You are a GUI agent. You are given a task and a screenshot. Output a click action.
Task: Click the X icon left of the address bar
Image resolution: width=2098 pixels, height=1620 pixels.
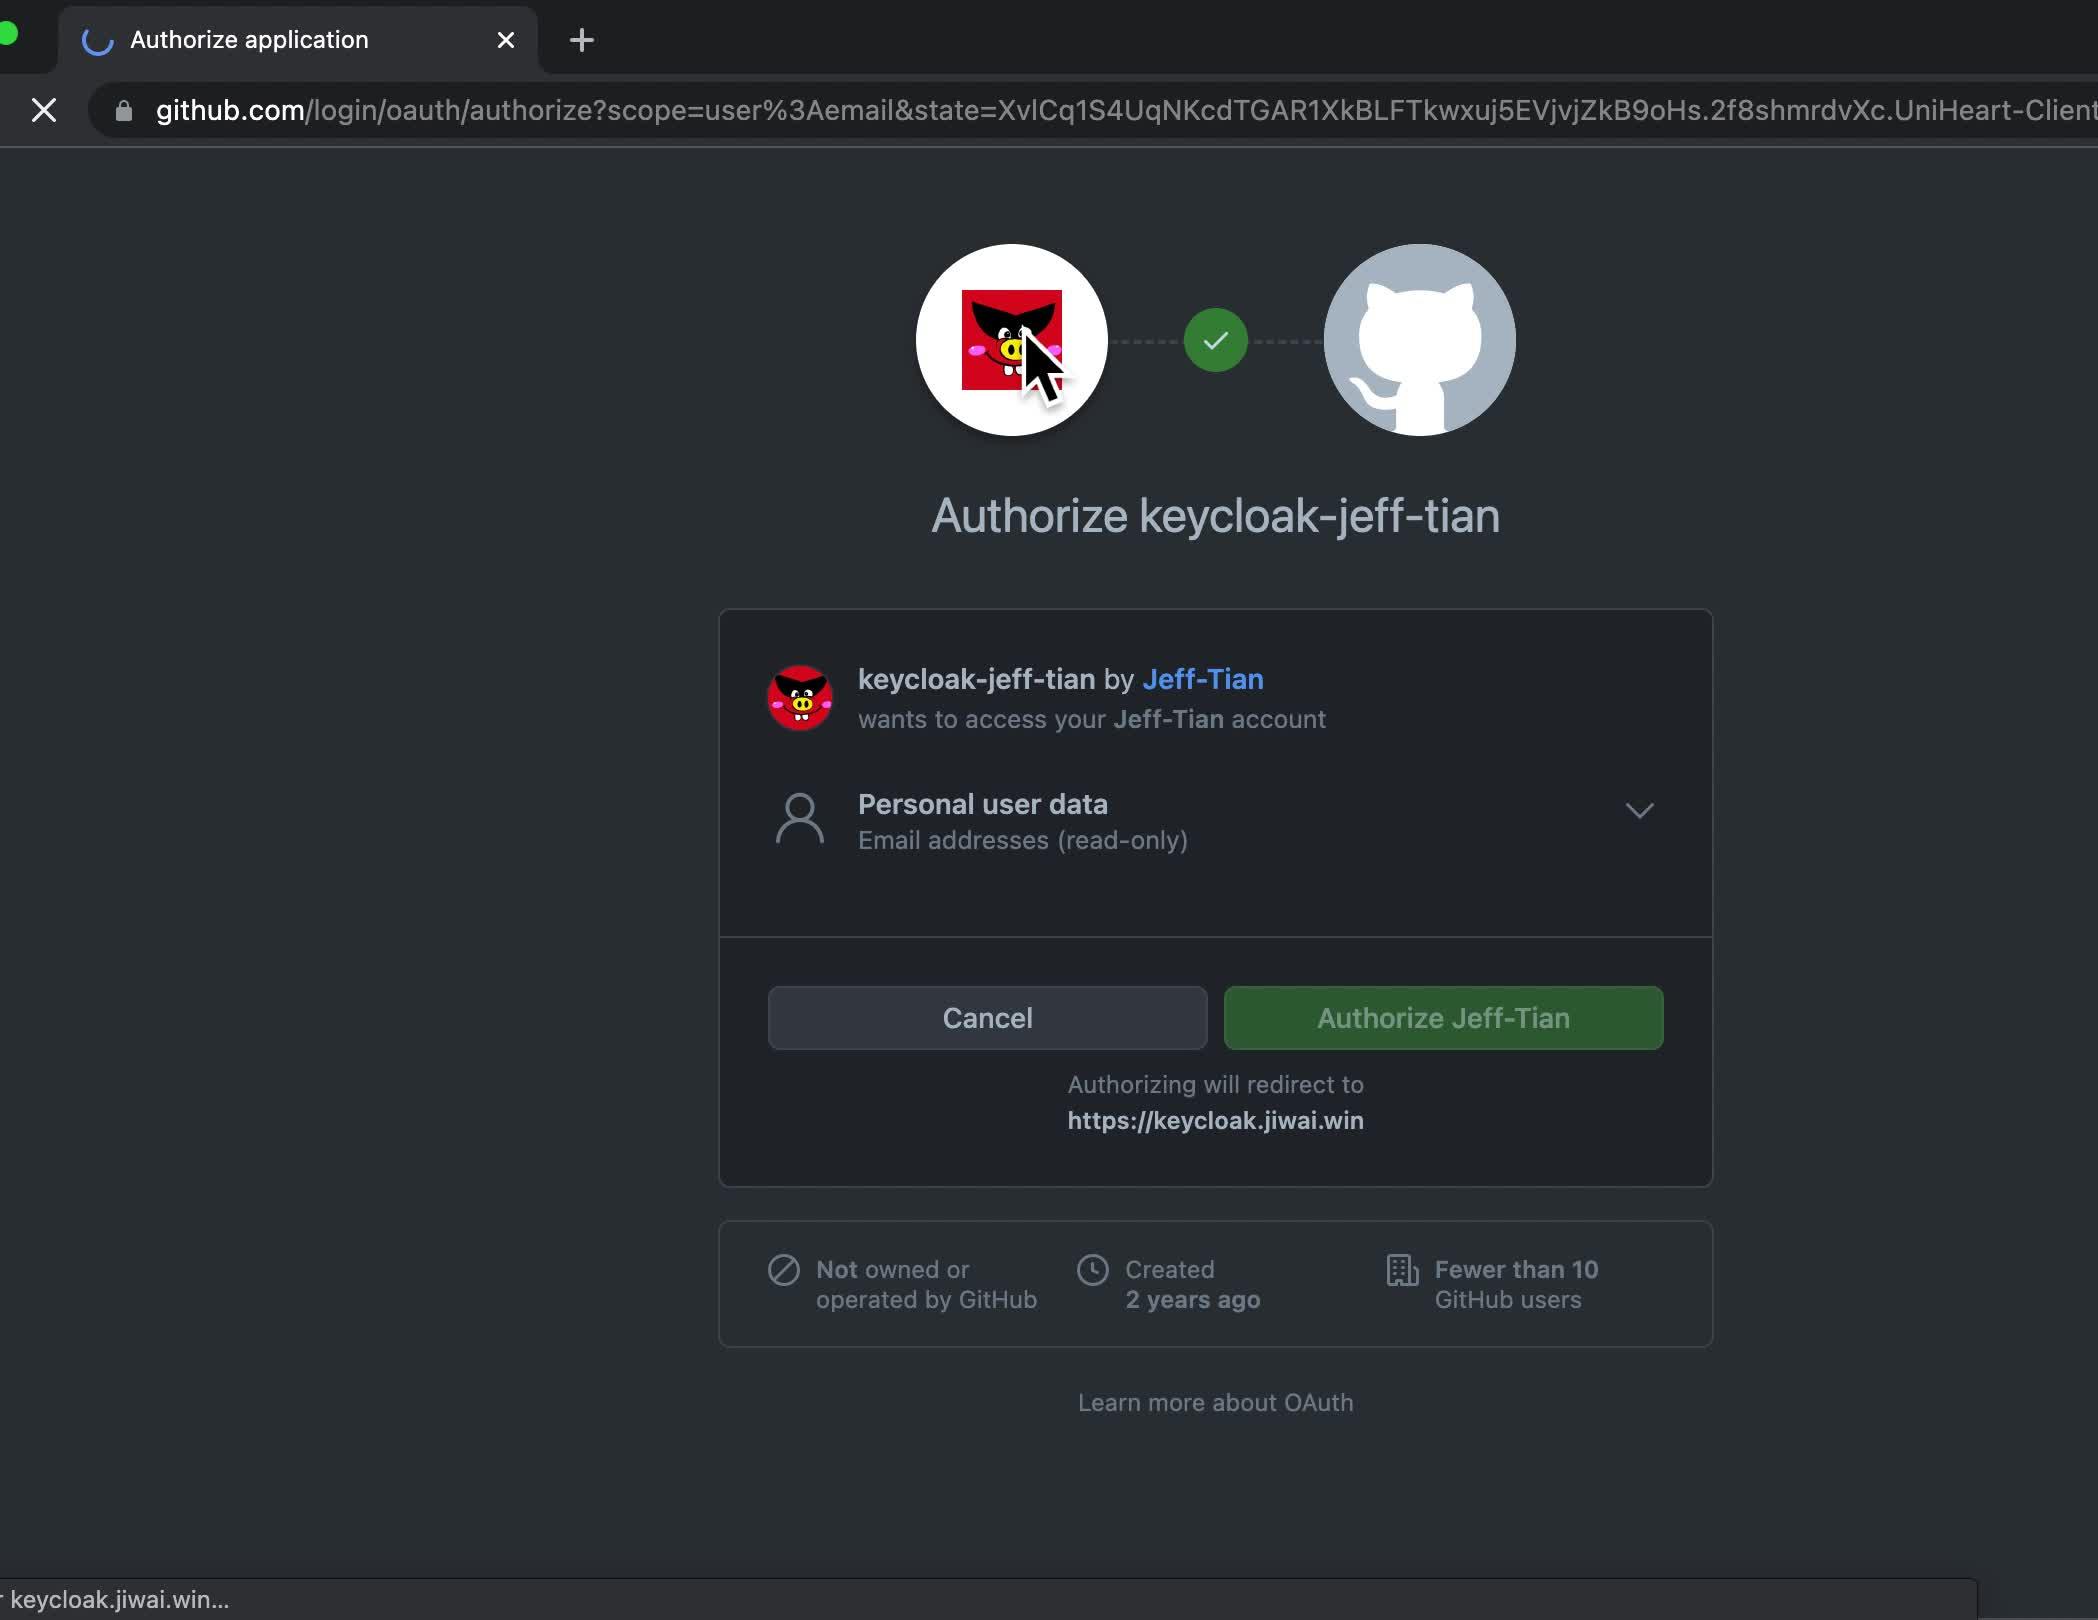[x=44, y=110]
